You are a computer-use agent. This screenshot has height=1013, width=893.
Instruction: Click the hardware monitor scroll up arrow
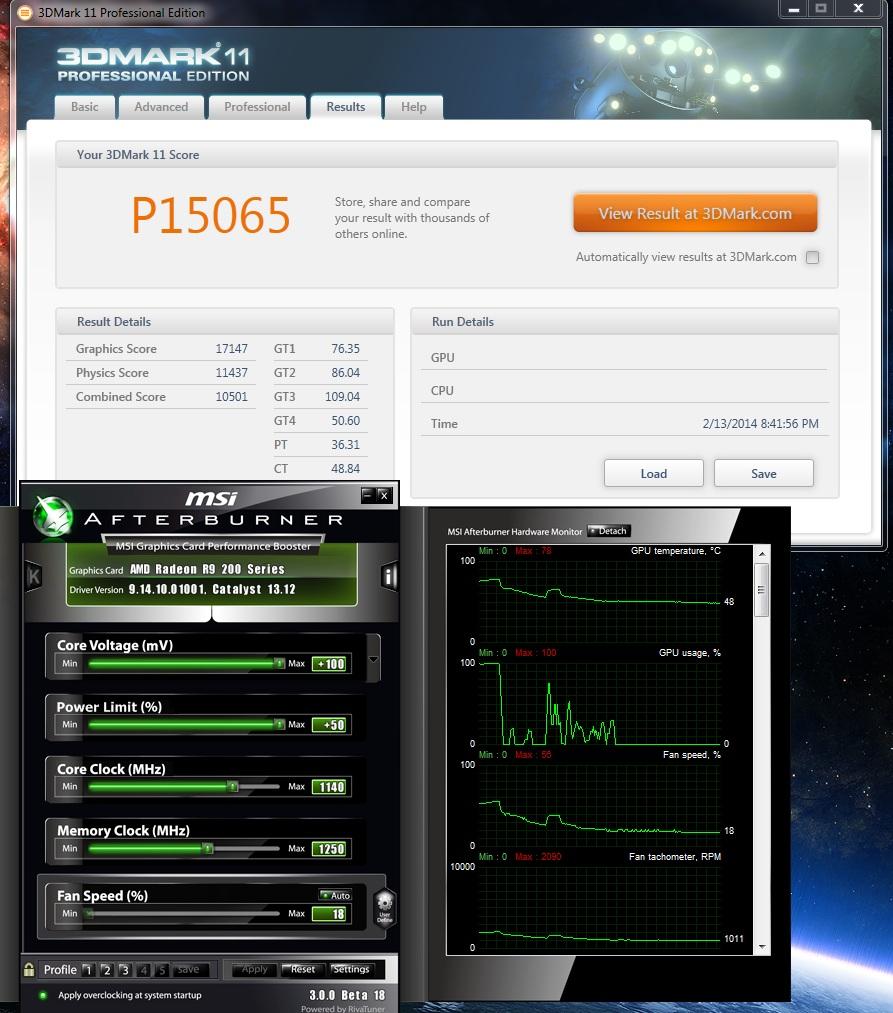pos(762,554)
